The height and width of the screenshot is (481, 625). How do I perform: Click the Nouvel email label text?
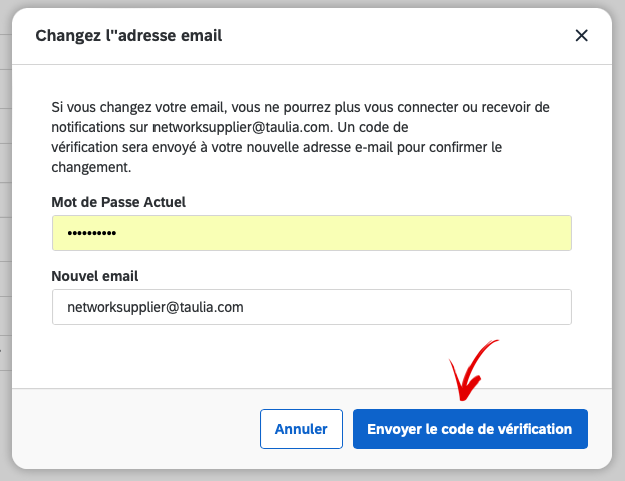(x=95, y=276)
